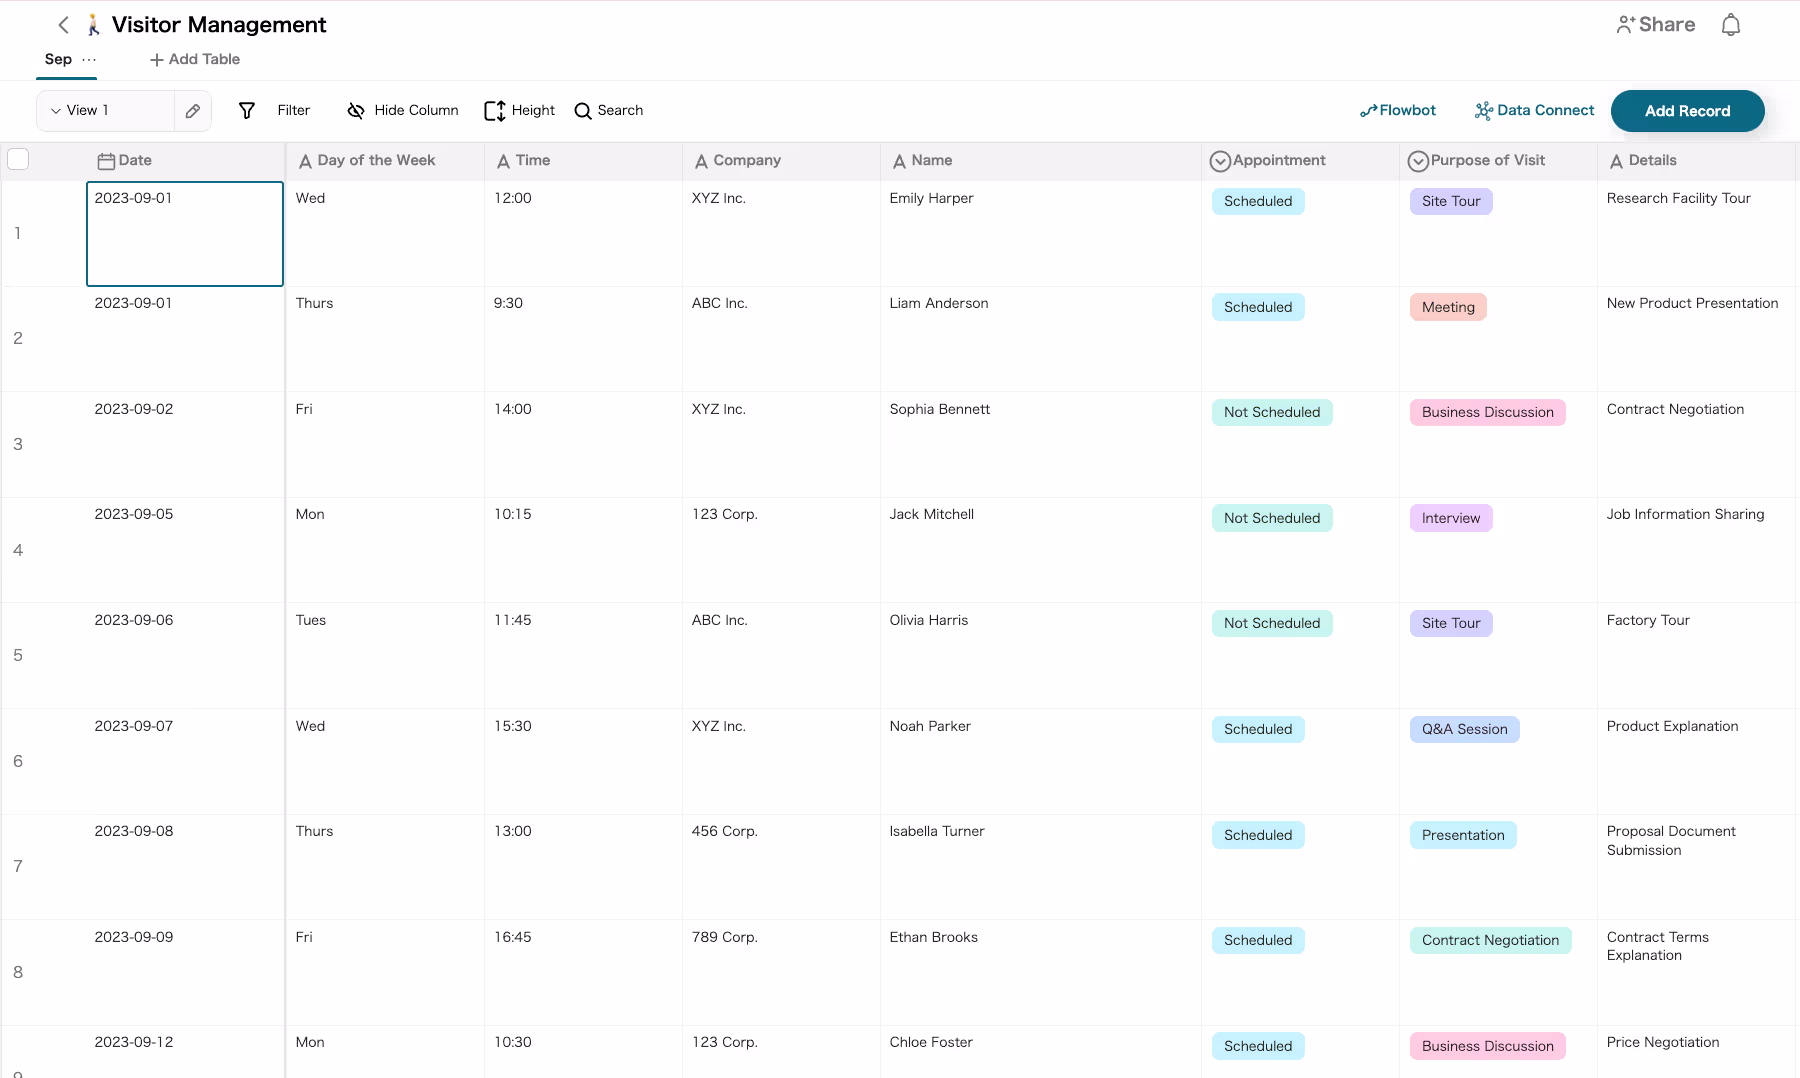
Task: Open Purpose of Visit column header
Action: (x=1476, y=160)
